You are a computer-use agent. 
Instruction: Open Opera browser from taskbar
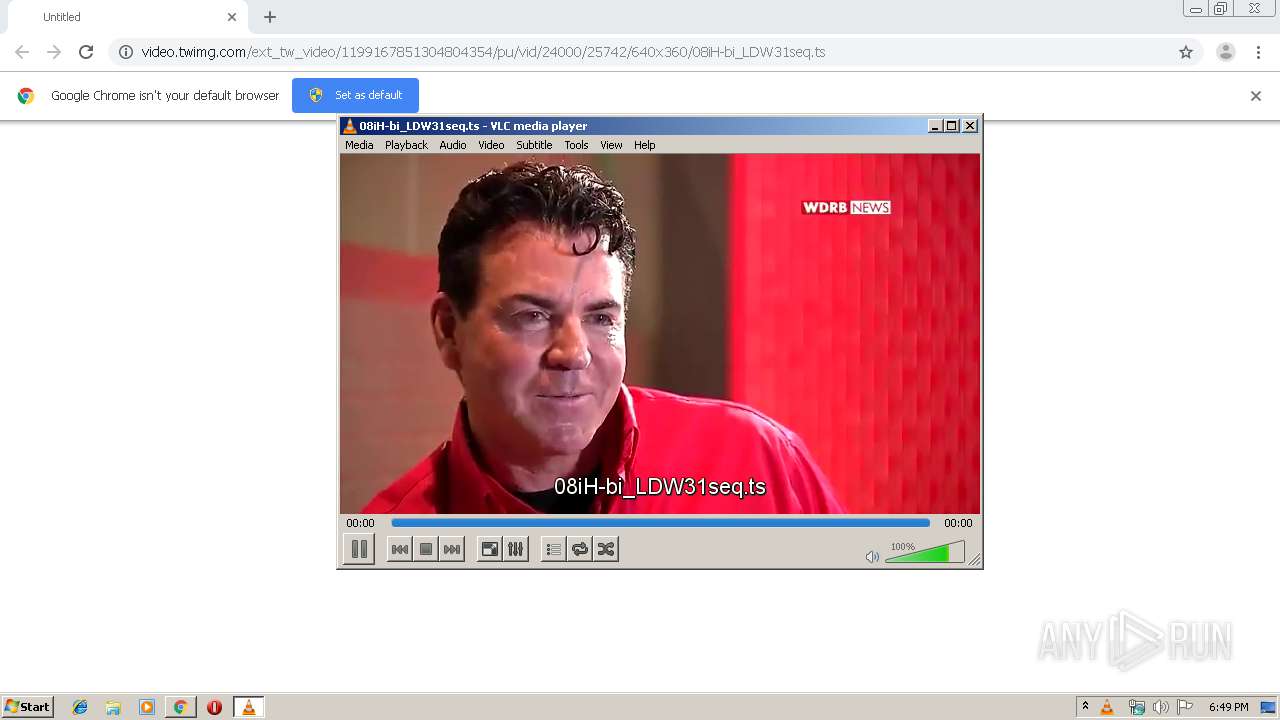point(214,707)
